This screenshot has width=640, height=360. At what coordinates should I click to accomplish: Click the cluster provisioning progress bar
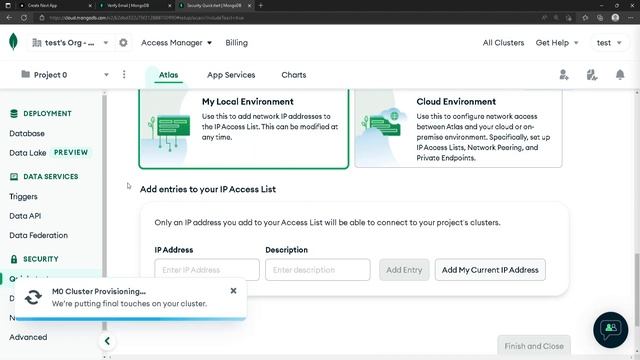(131, 319)
